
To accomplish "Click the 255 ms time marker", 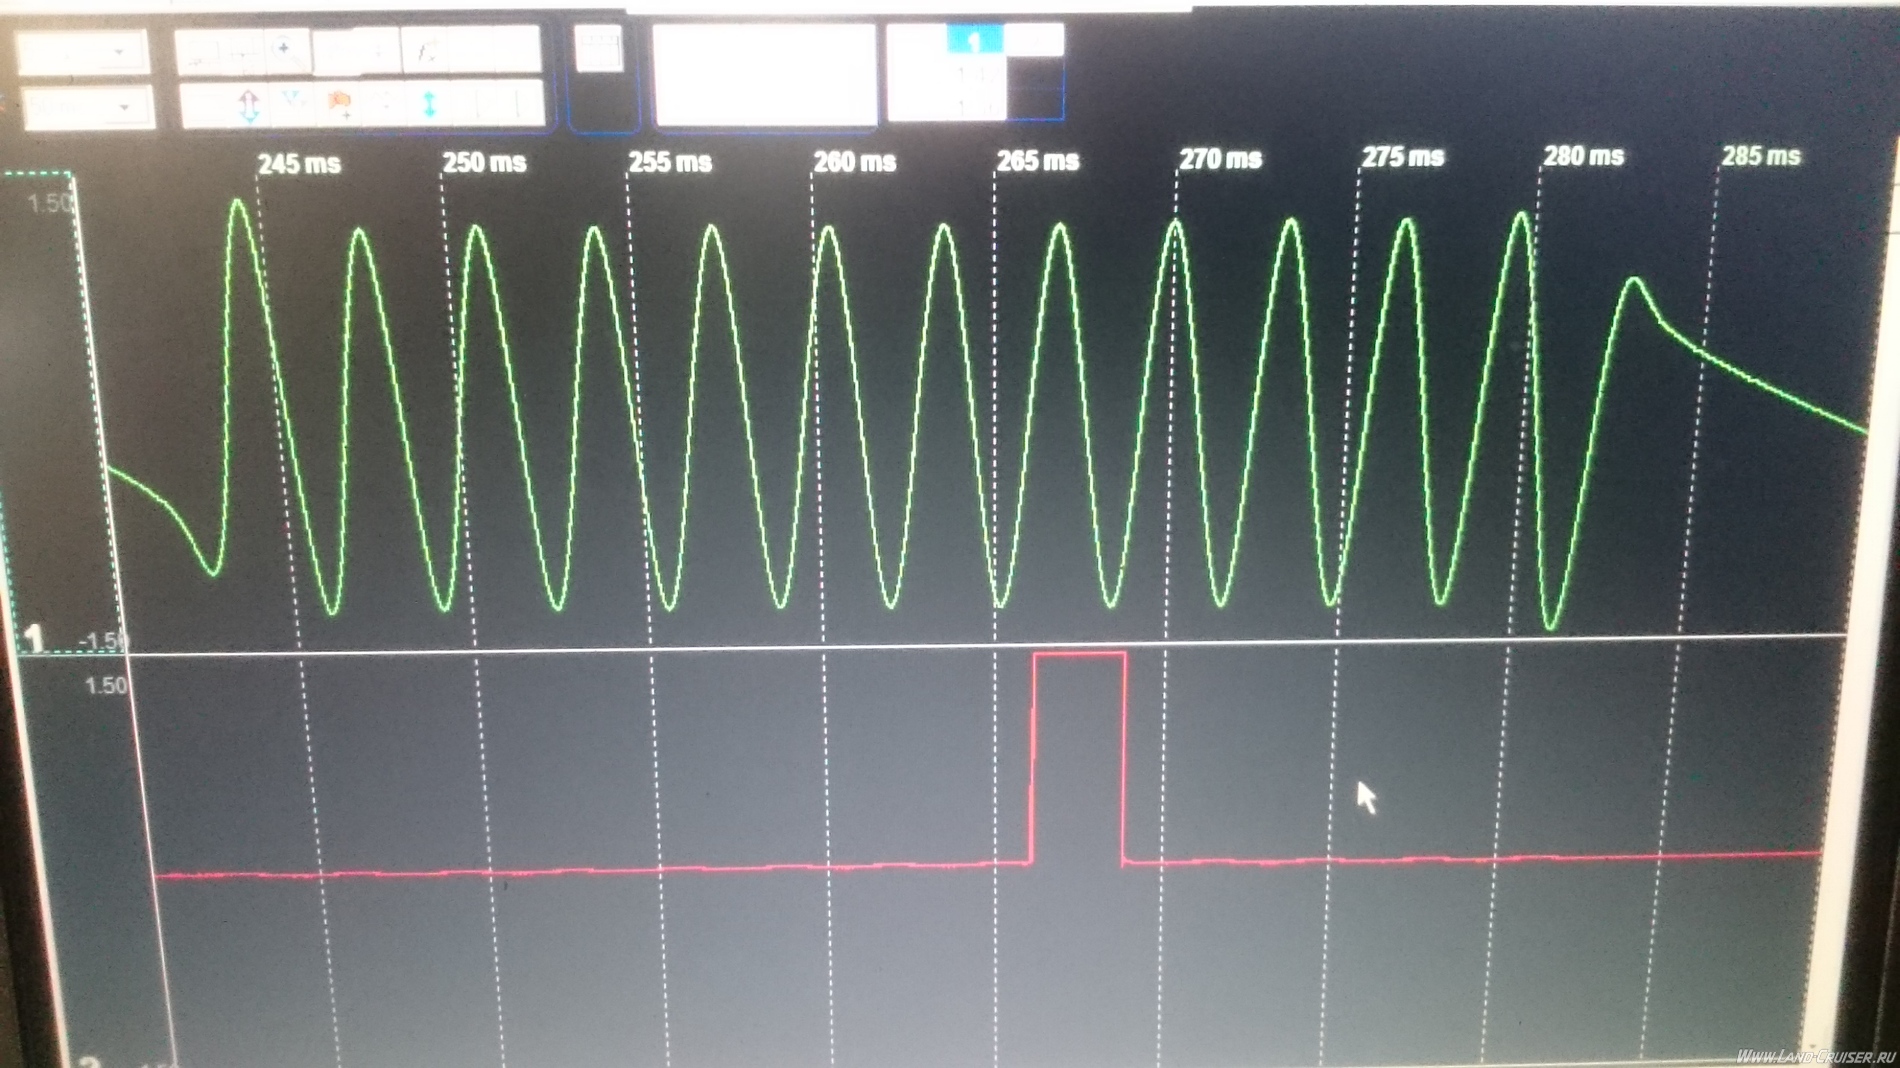I will (x=669, y=161).
